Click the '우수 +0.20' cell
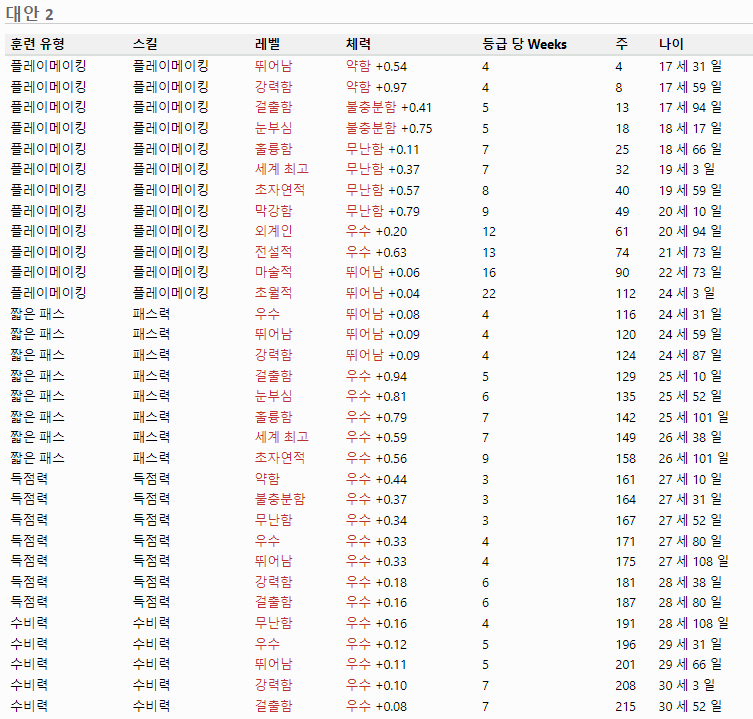This screenshot has height=719, width=753. (376, 232)
